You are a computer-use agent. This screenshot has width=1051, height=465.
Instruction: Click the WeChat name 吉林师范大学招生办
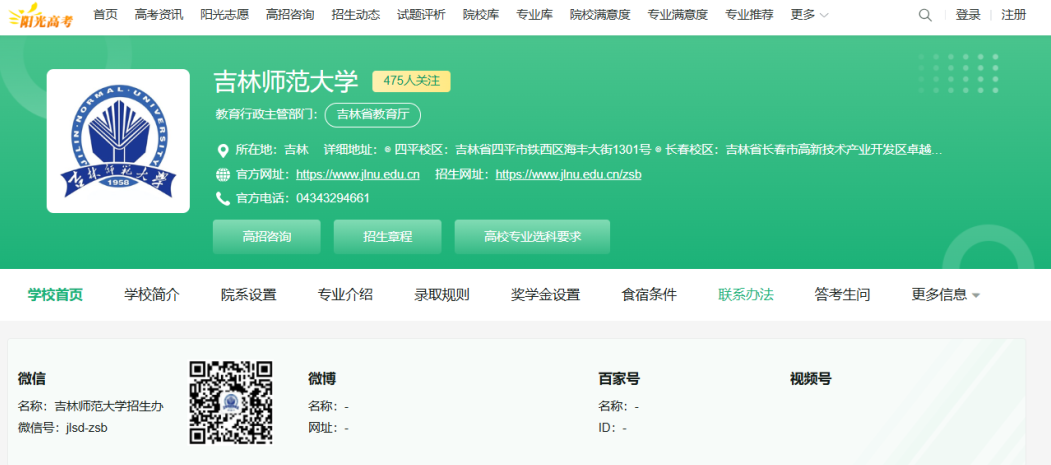click(109, 406)
